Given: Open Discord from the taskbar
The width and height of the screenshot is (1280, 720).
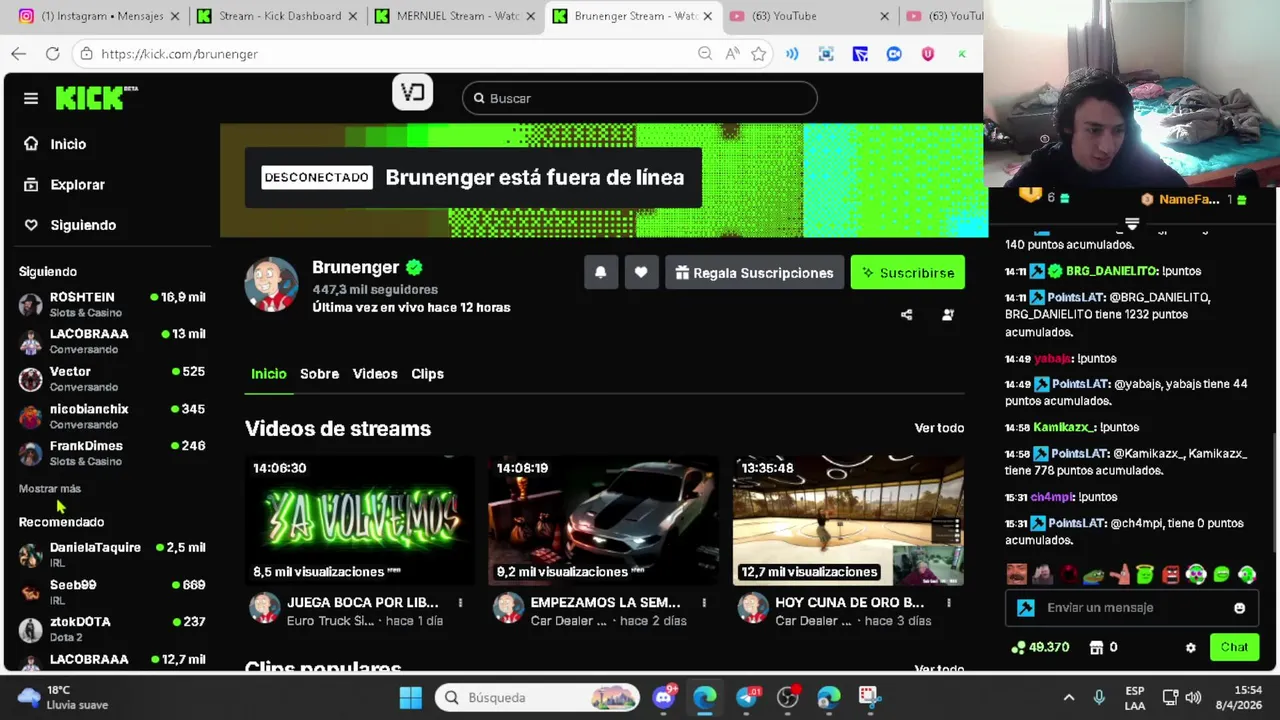Looking at the screenshot, I should click(664, 697).
